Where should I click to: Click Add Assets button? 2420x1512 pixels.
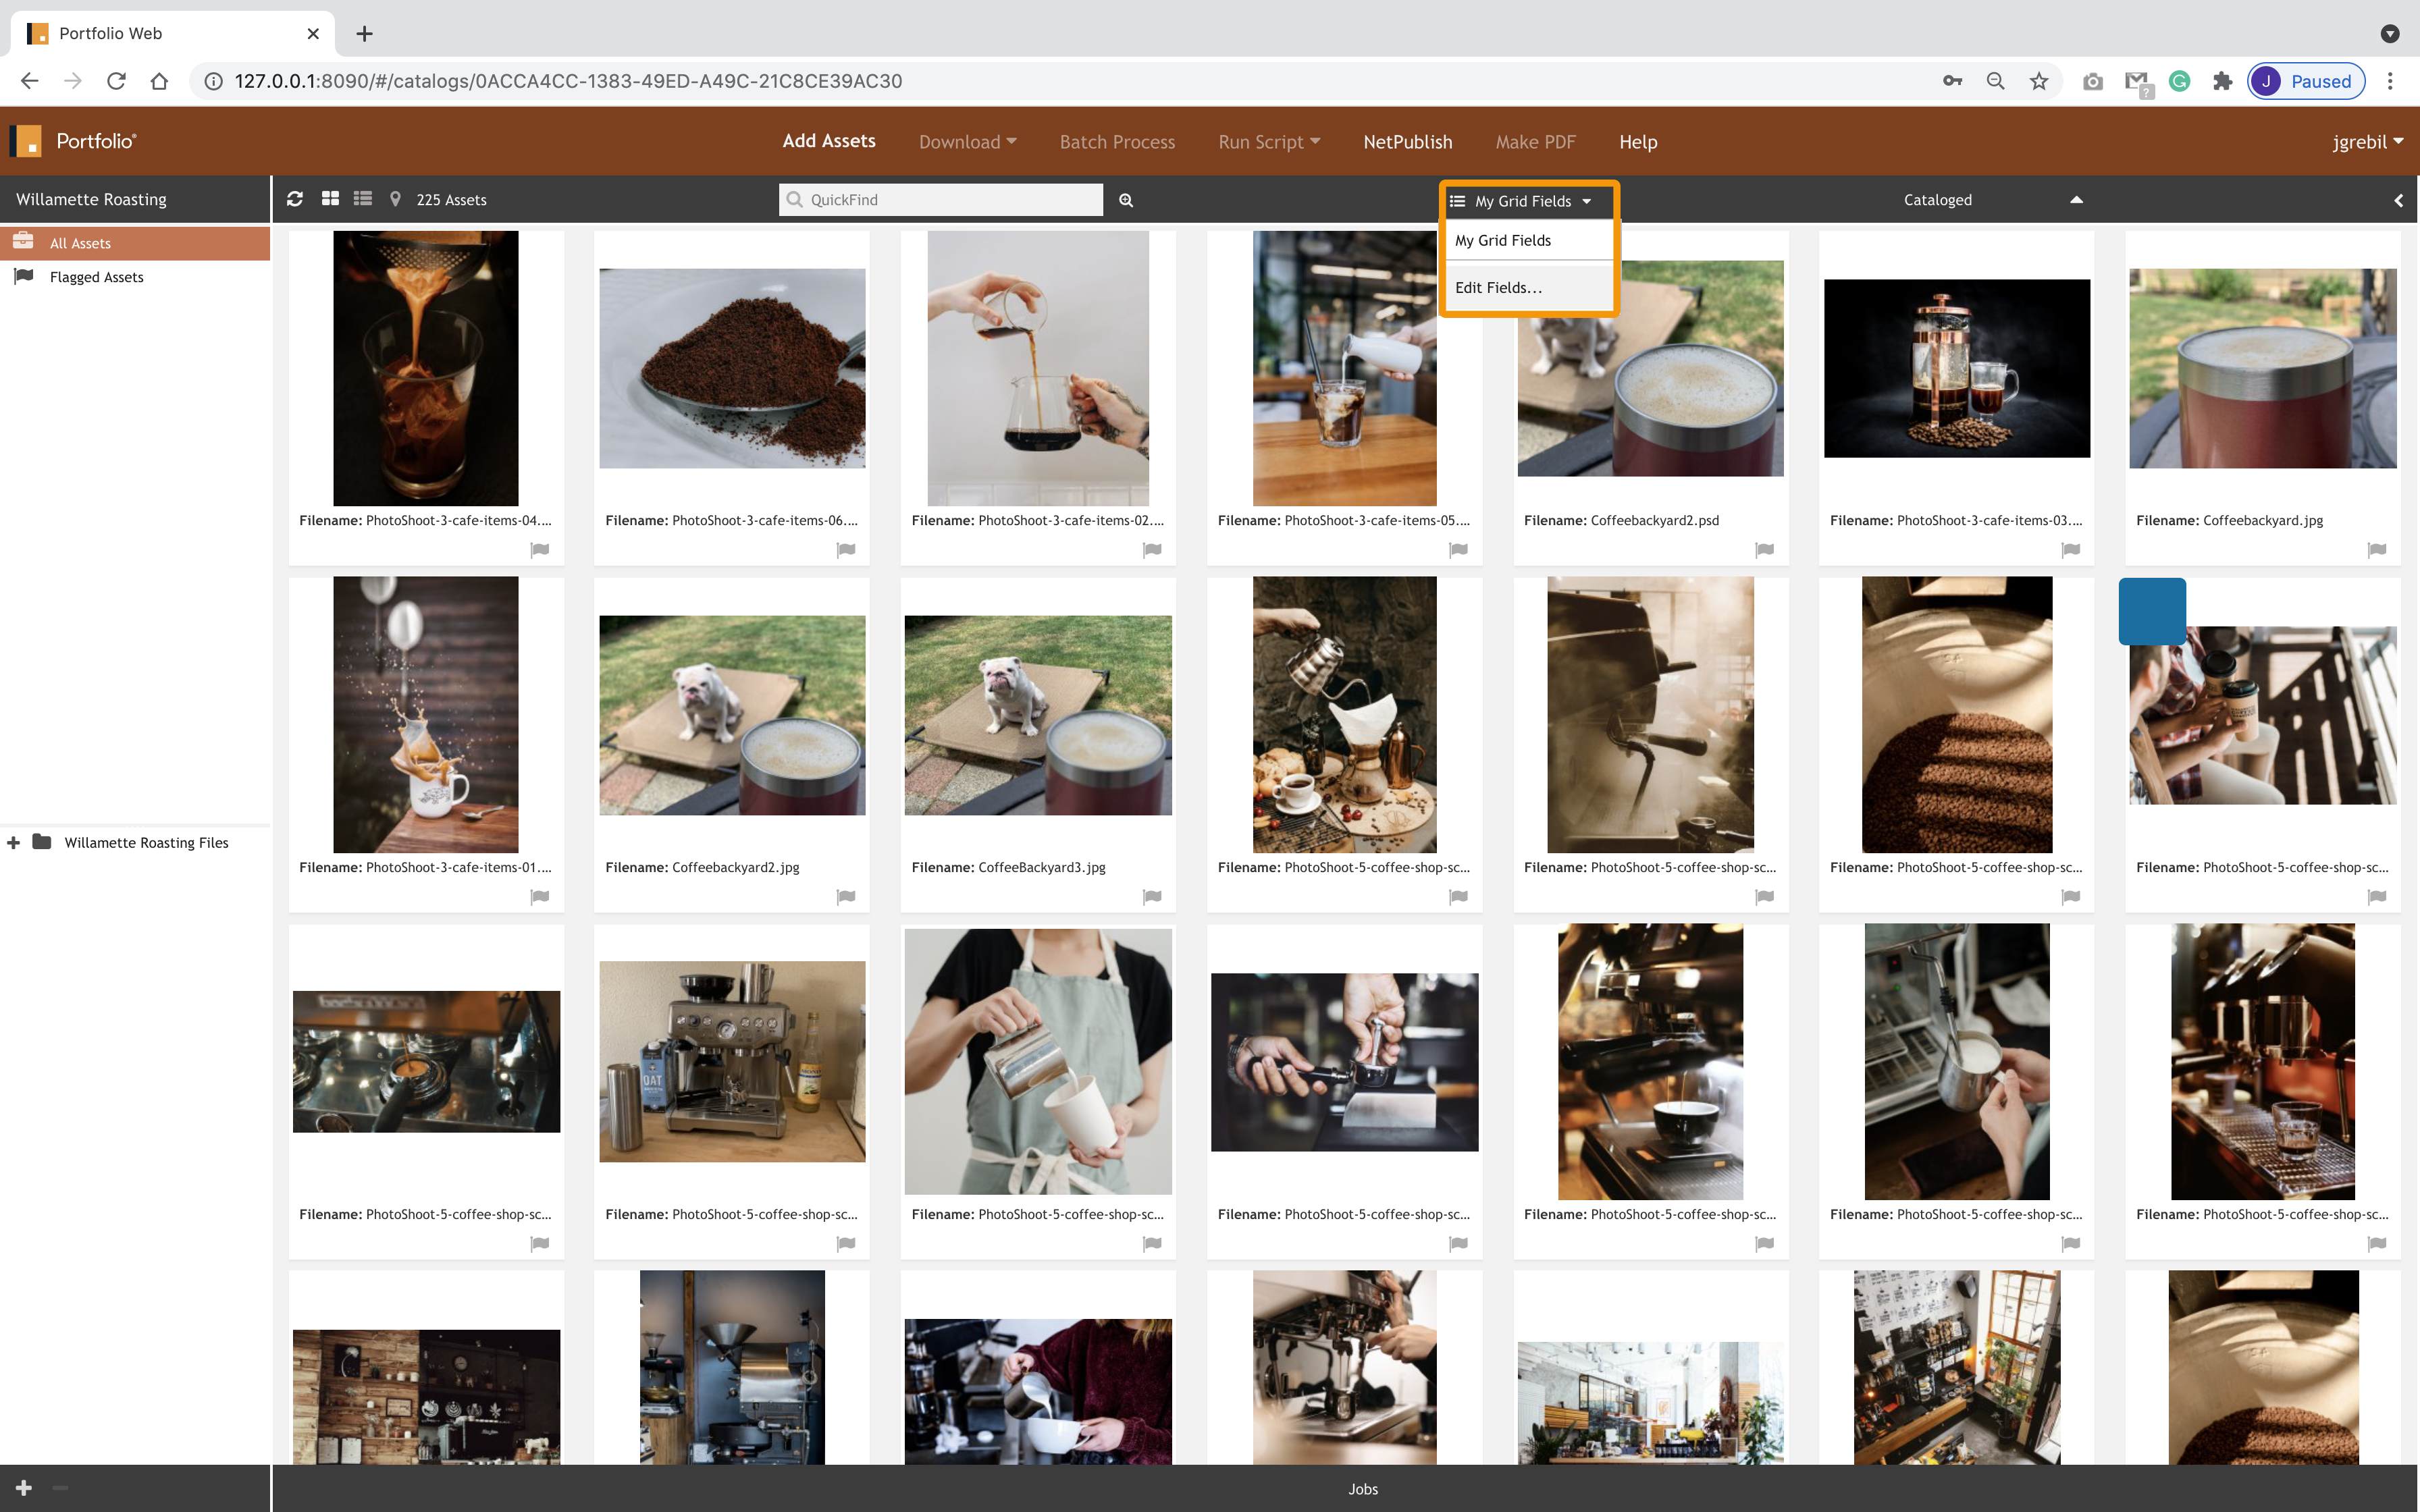829,141
